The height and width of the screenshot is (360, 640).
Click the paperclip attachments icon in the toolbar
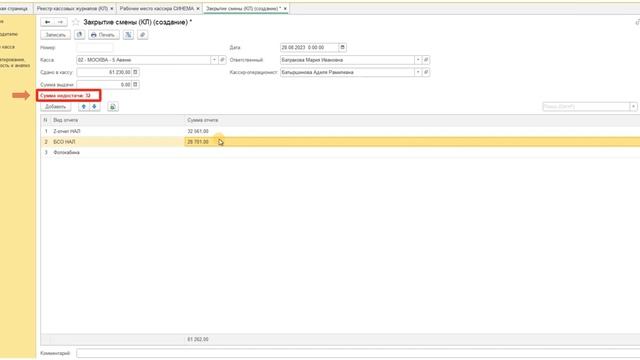tap(142, 35)
